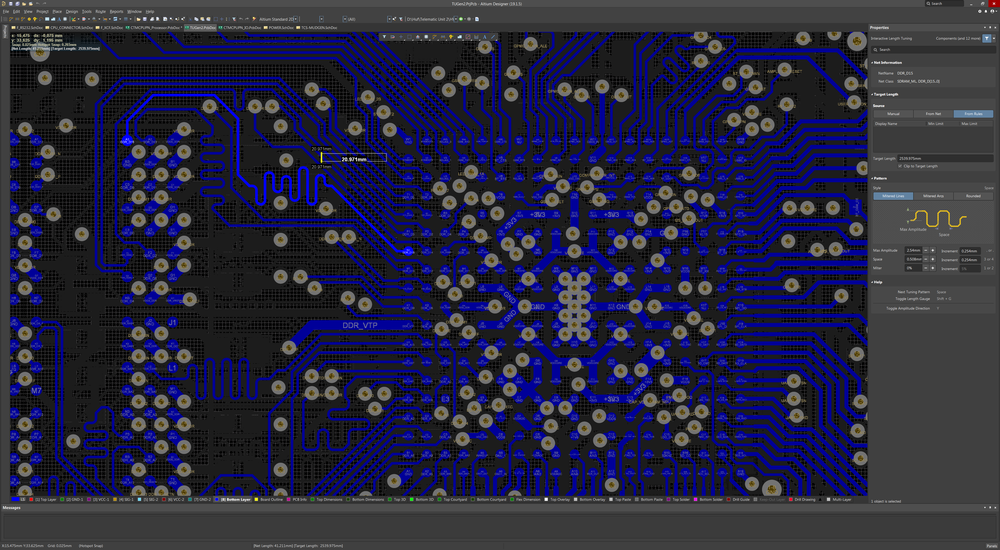Click the Properties panel search field

(930, 49)
